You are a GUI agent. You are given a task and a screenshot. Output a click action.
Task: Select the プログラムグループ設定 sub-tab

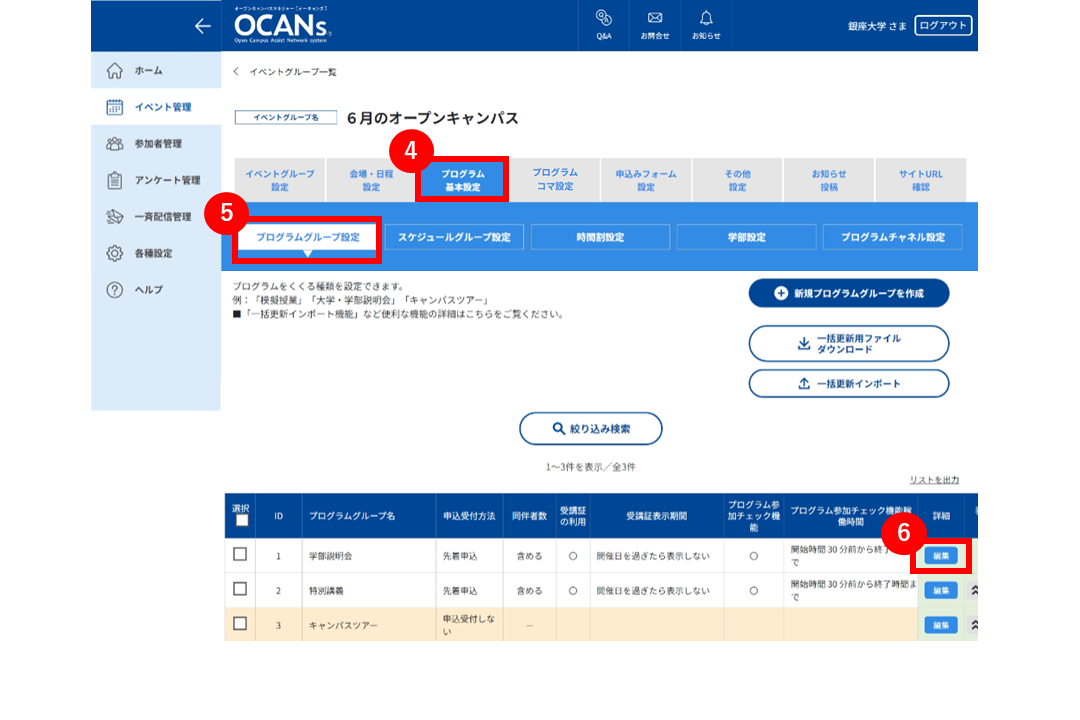[x=308, y=237]
